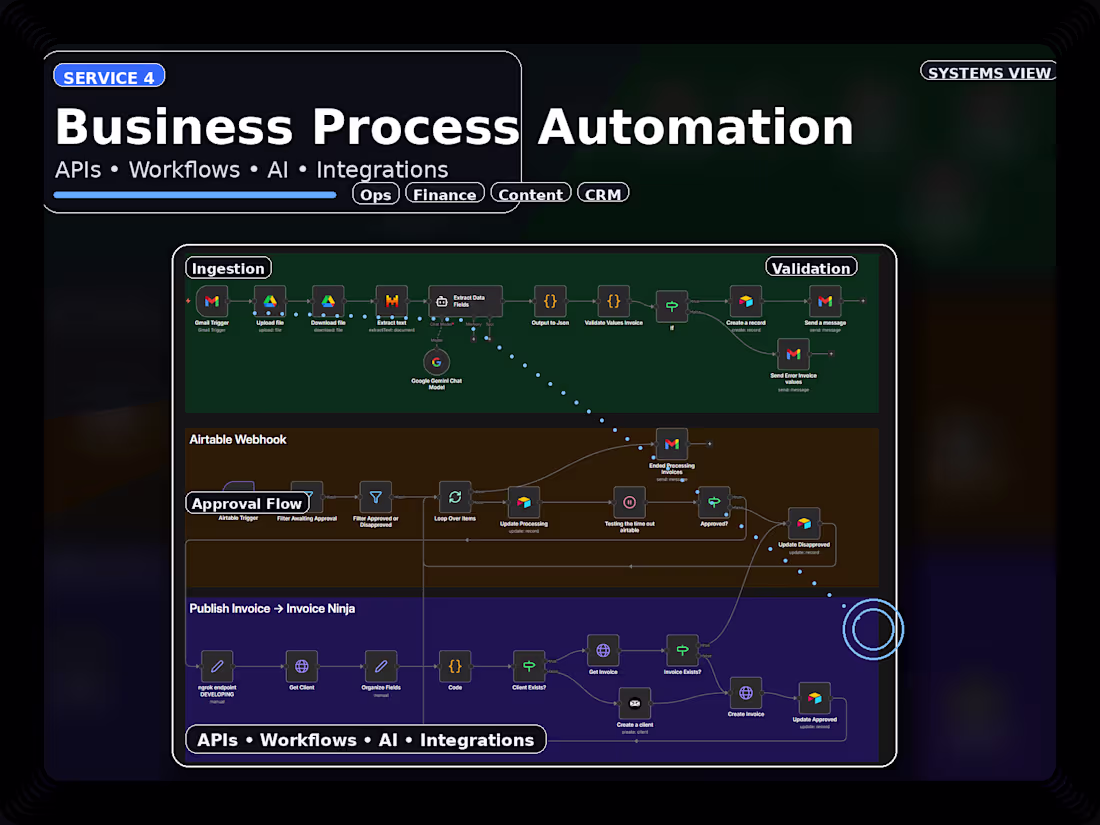Viewport: 1100px width, 825px height.
Task: Open the Organize Fields node
Action: 381,666
